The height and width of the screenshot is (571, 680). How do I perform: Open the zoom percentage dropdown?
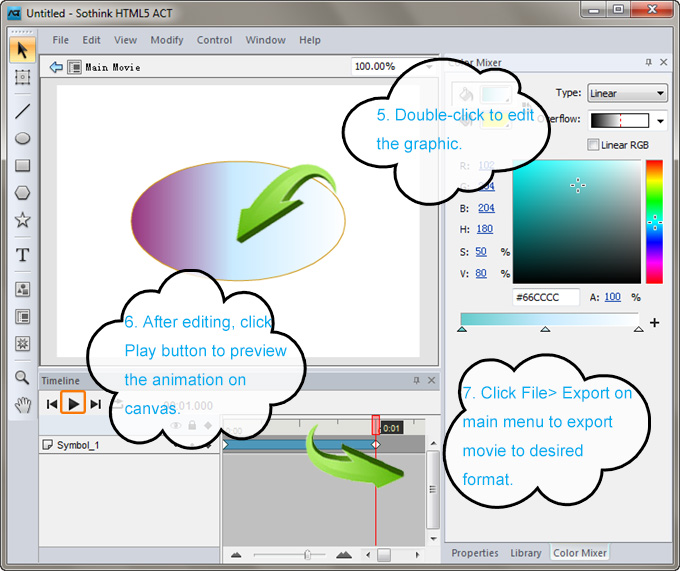428,67
